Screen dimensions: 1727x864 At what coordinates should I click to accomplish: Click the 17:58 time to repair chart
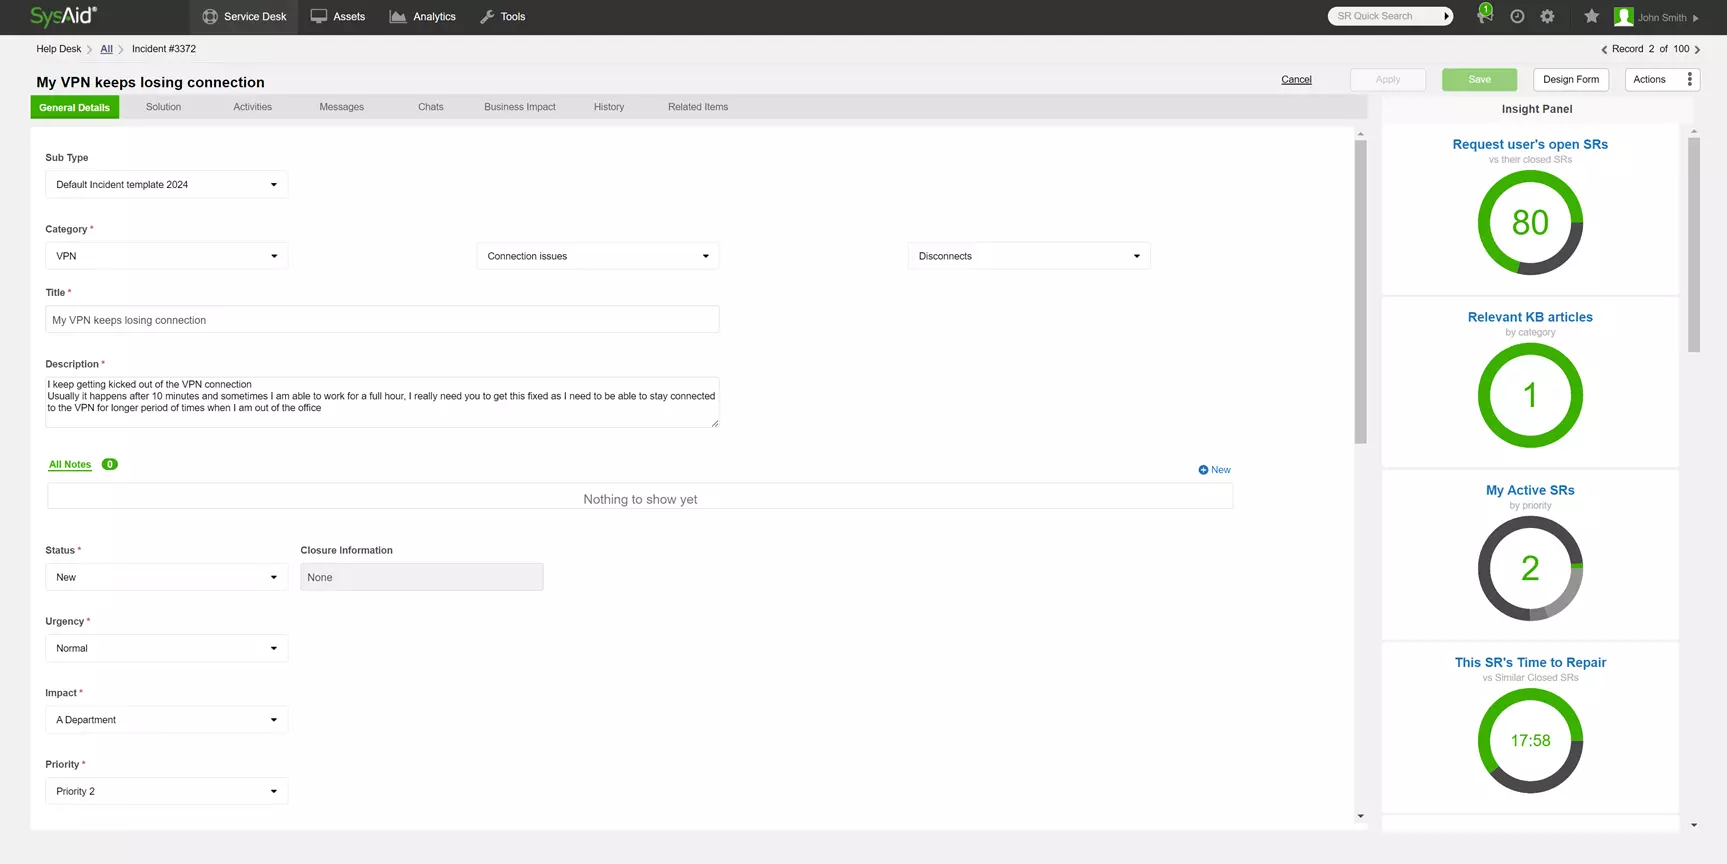tap(1530, 741)
